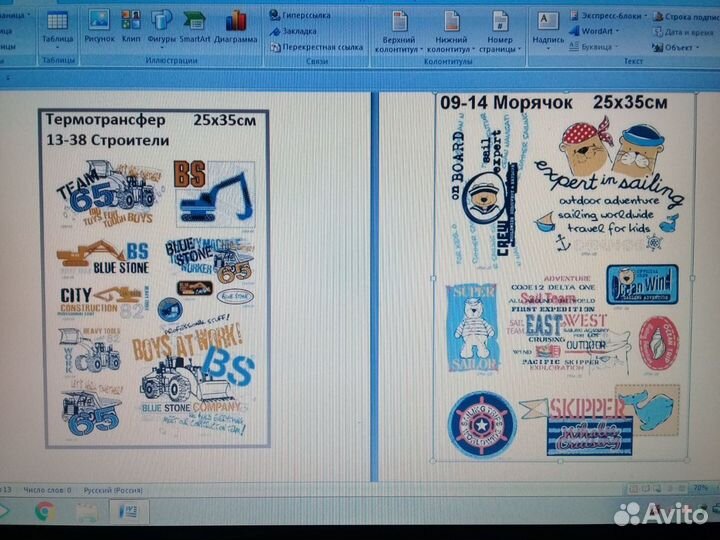
Task: Open Google Chrome from the taskbar
Action: point(45,513)
